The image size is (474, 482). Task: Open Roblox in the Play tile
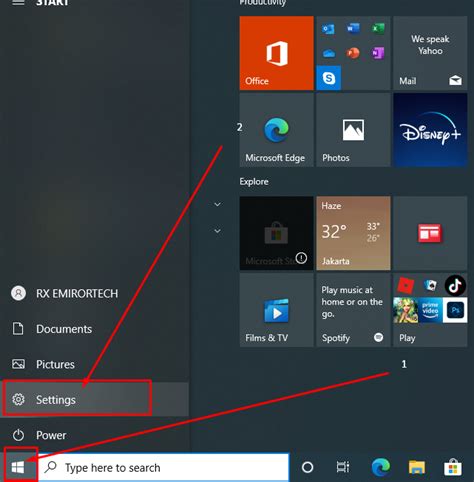click(x=405, y=286)
